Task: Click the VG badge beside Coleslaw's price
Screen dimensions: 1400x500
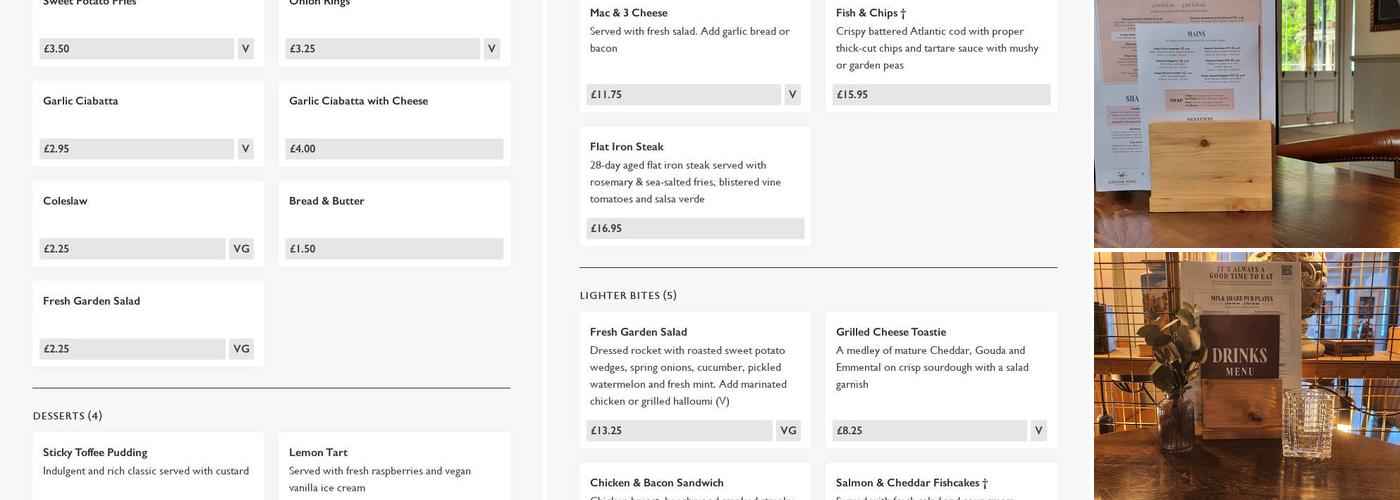Action: click(241, 249)
